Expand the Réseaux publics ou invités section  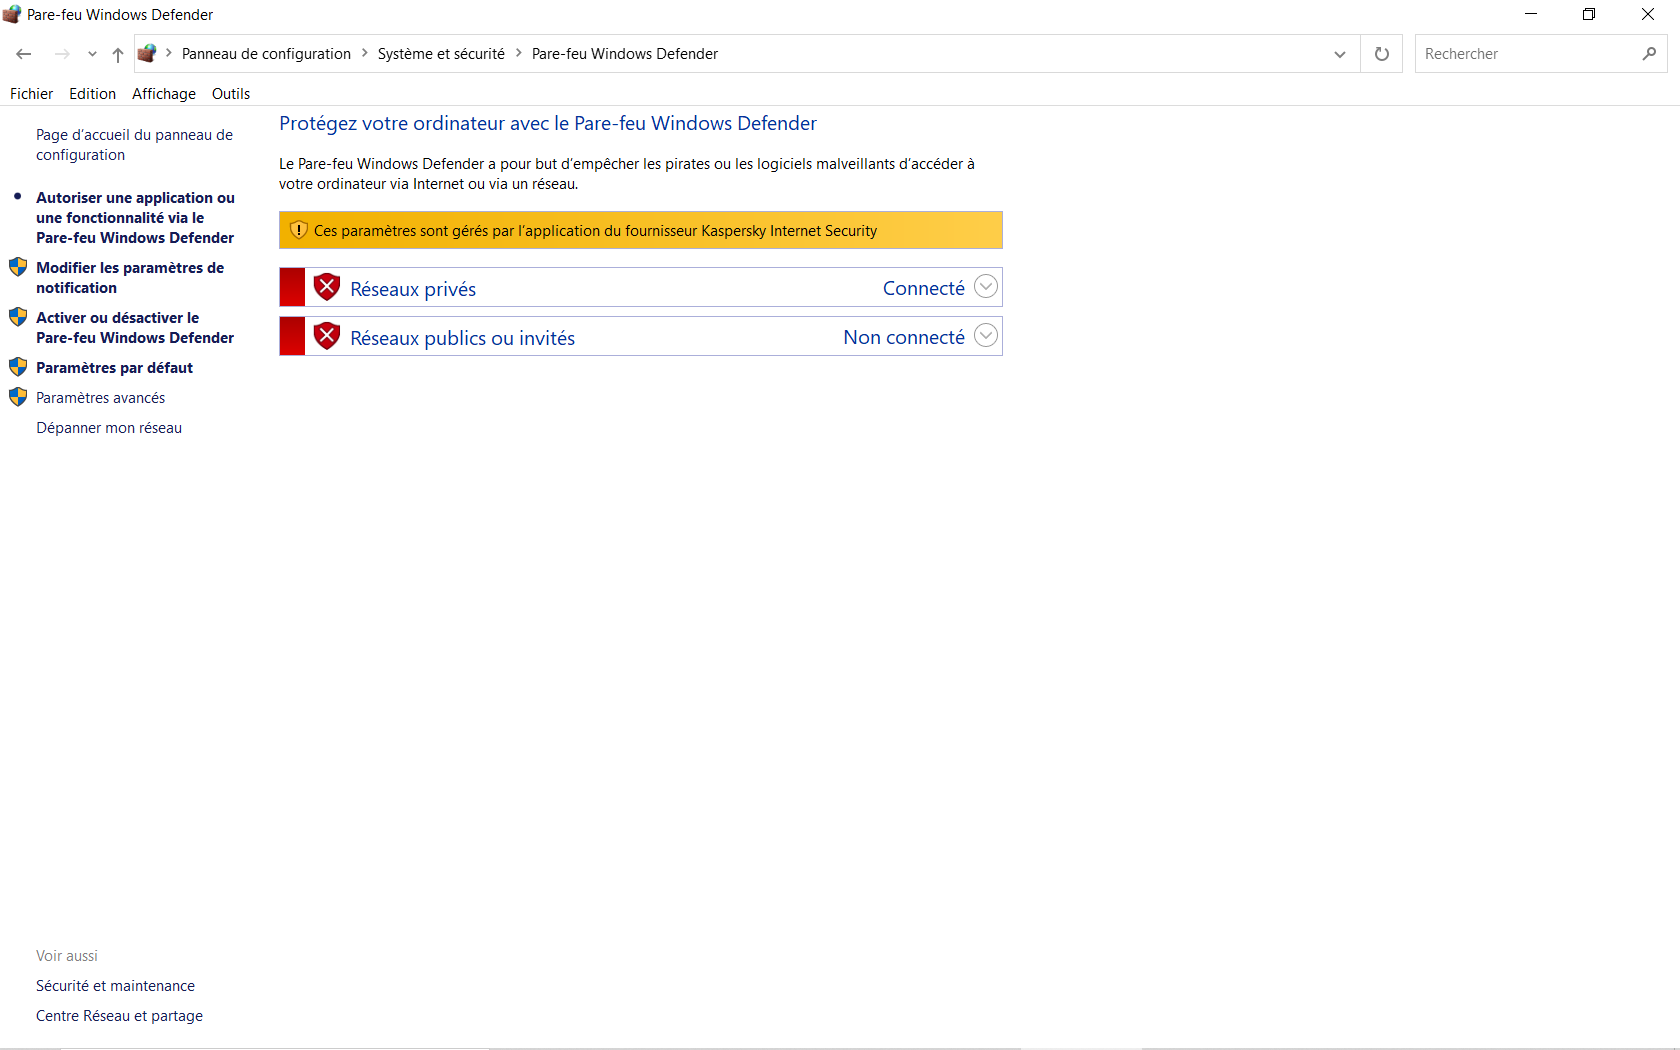click(x=986, y=336)
